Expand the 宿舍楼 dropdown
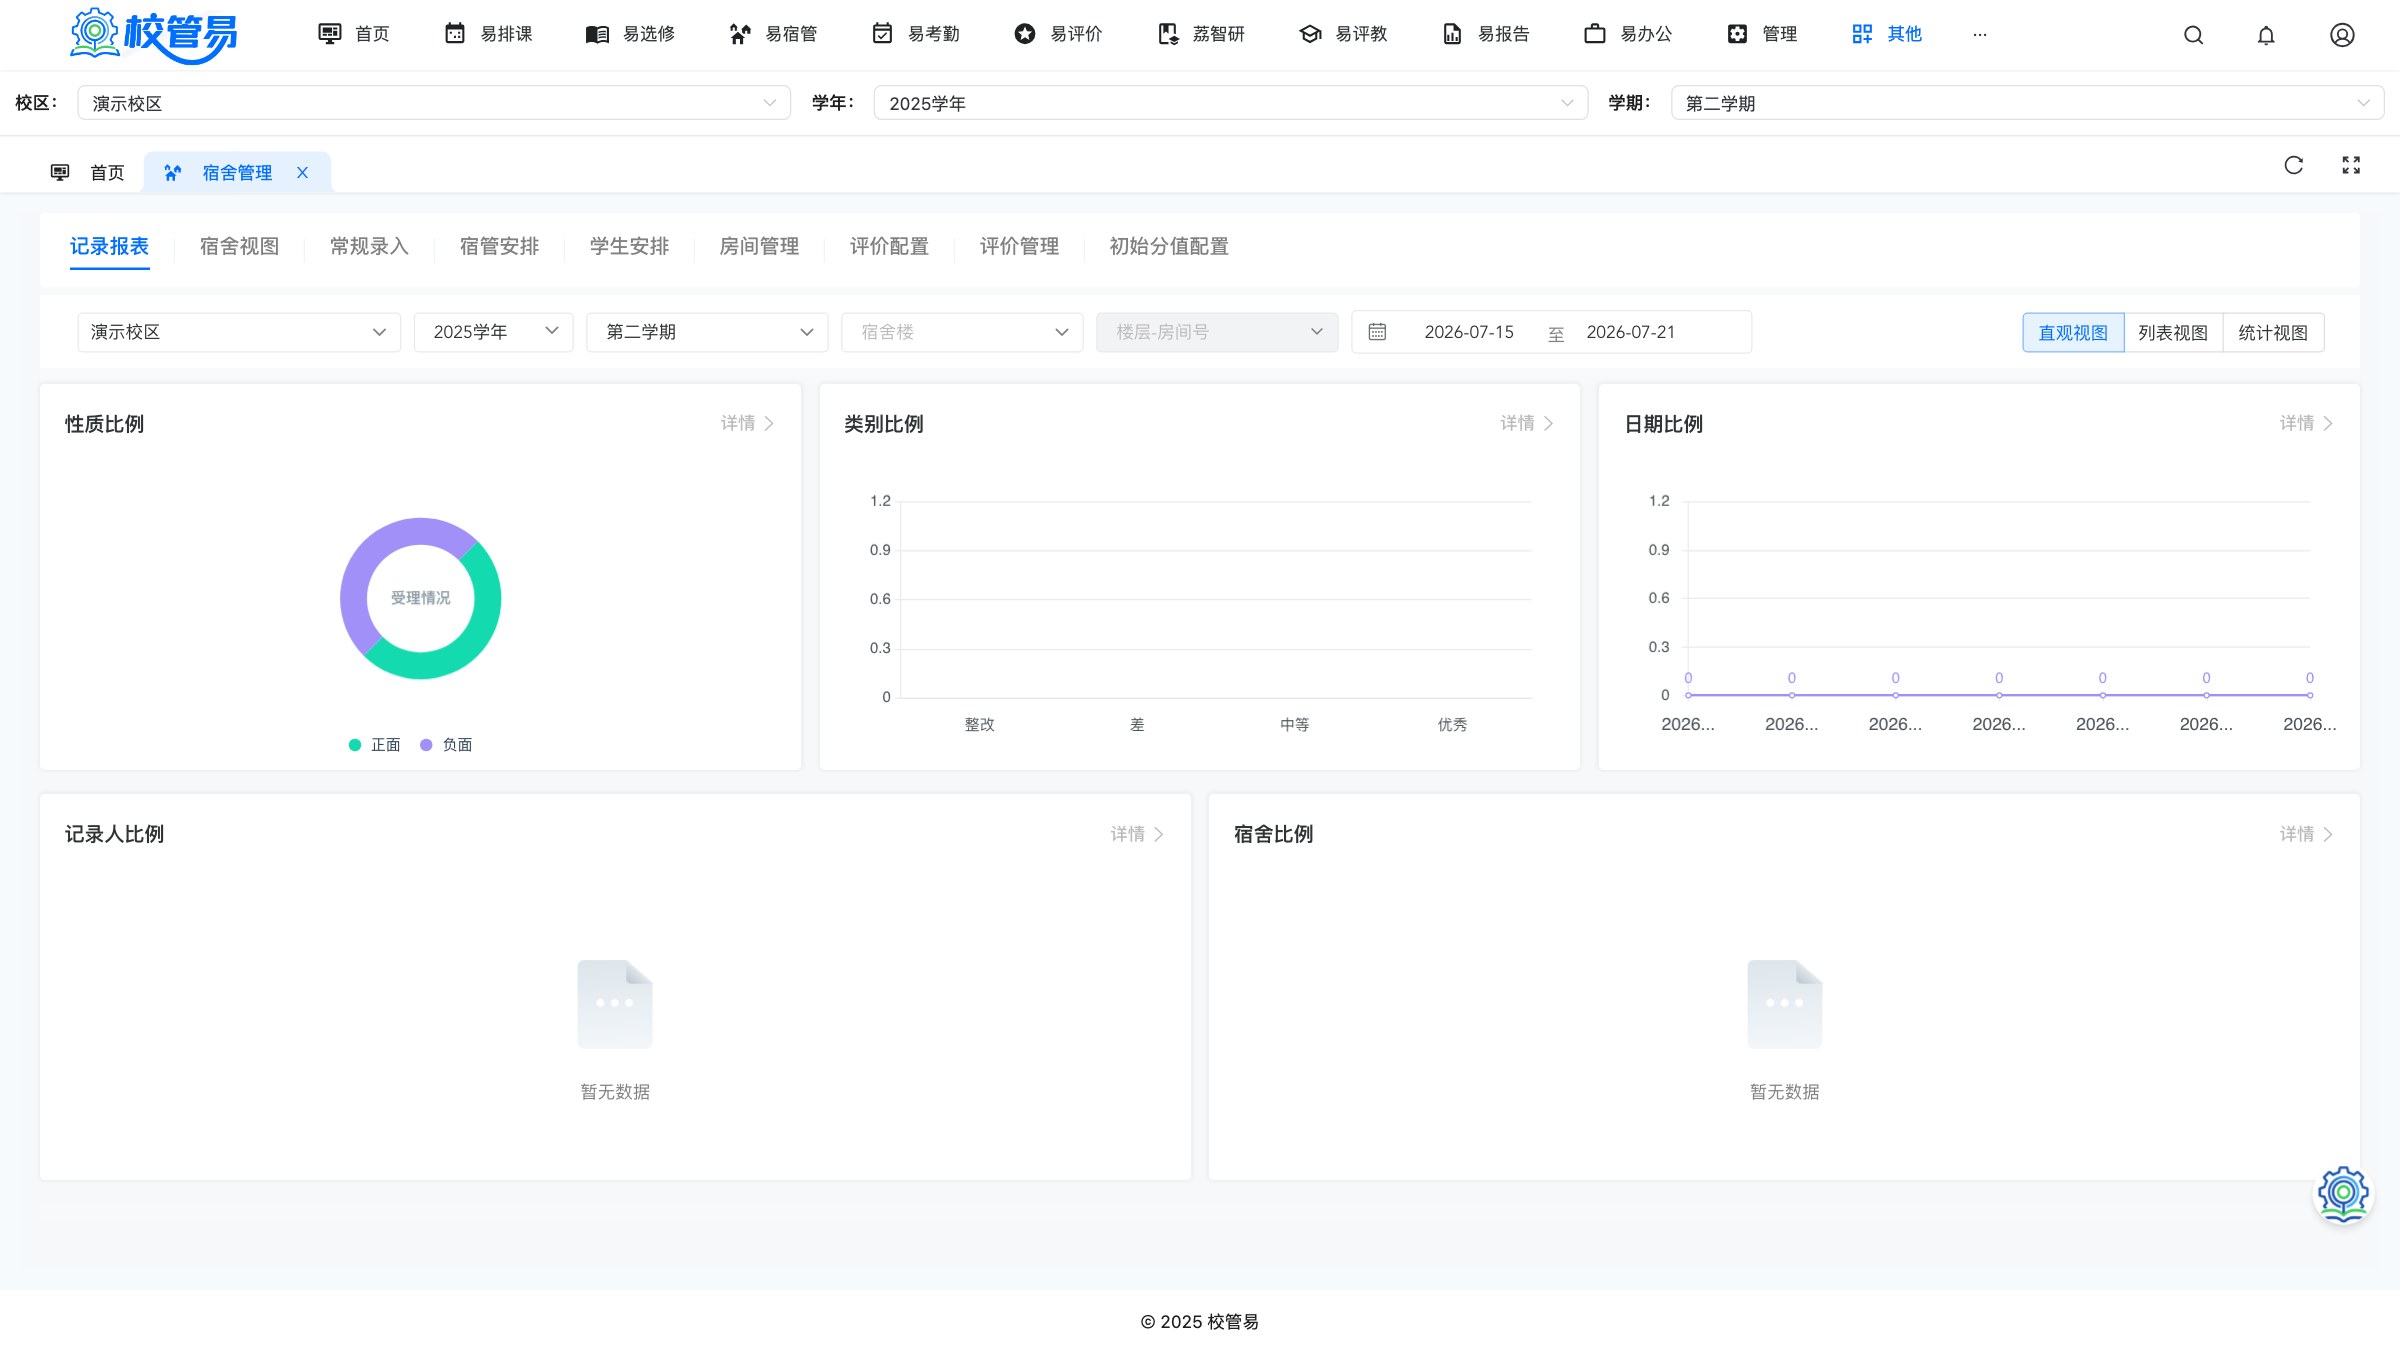2400x1350 pixels. [x=962, y=332]
